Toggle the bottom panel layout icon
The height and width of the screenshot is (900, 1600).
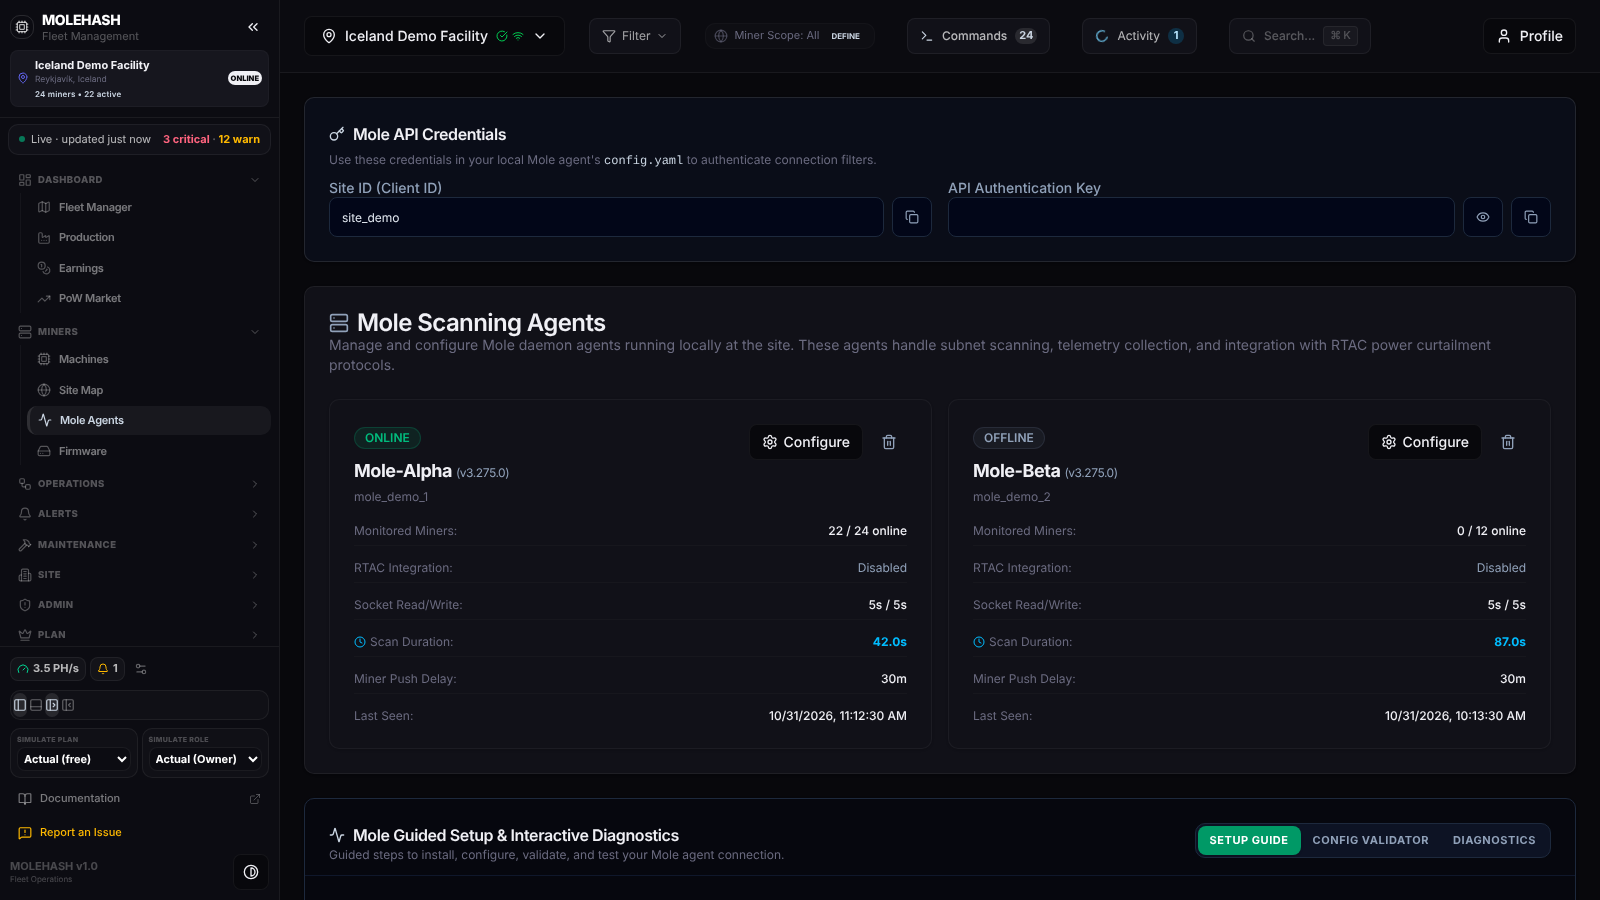point(36,705)
